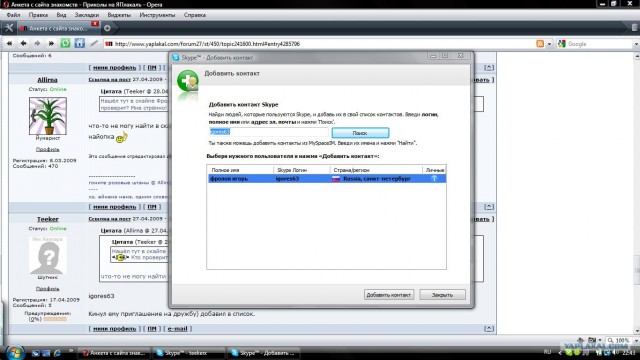Click Добавить контакт button at dialog bottom
The image size is (640, 360).
click(389, 295)
